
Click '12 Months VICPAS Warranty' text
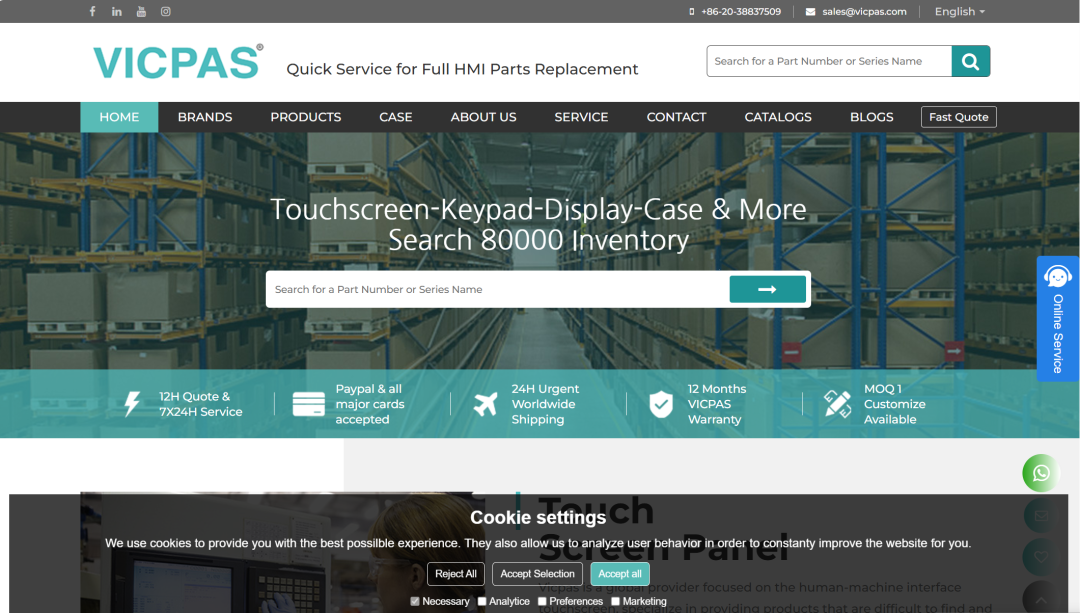(x=716, y=404)
